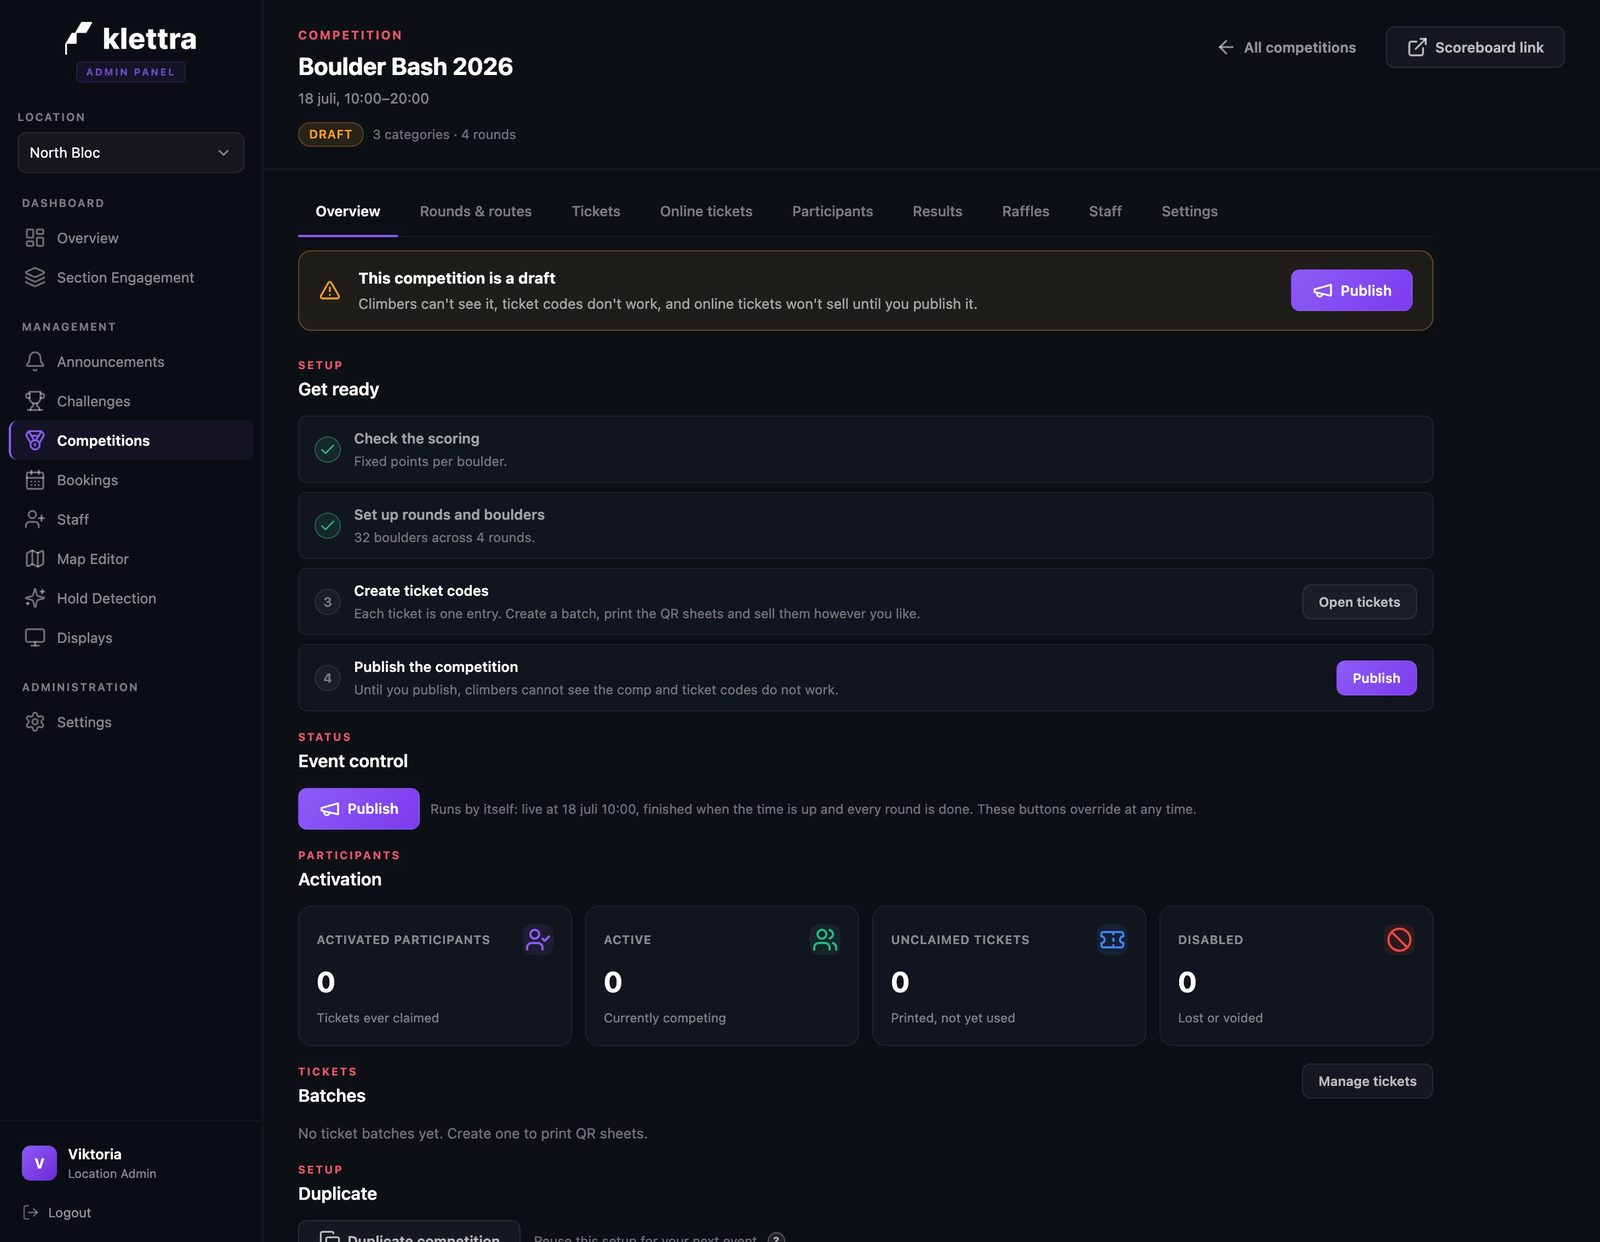The width and height of the screenshot is (1600, 1242).
Task: Click the Competitions medal icon
Action: 35,440
